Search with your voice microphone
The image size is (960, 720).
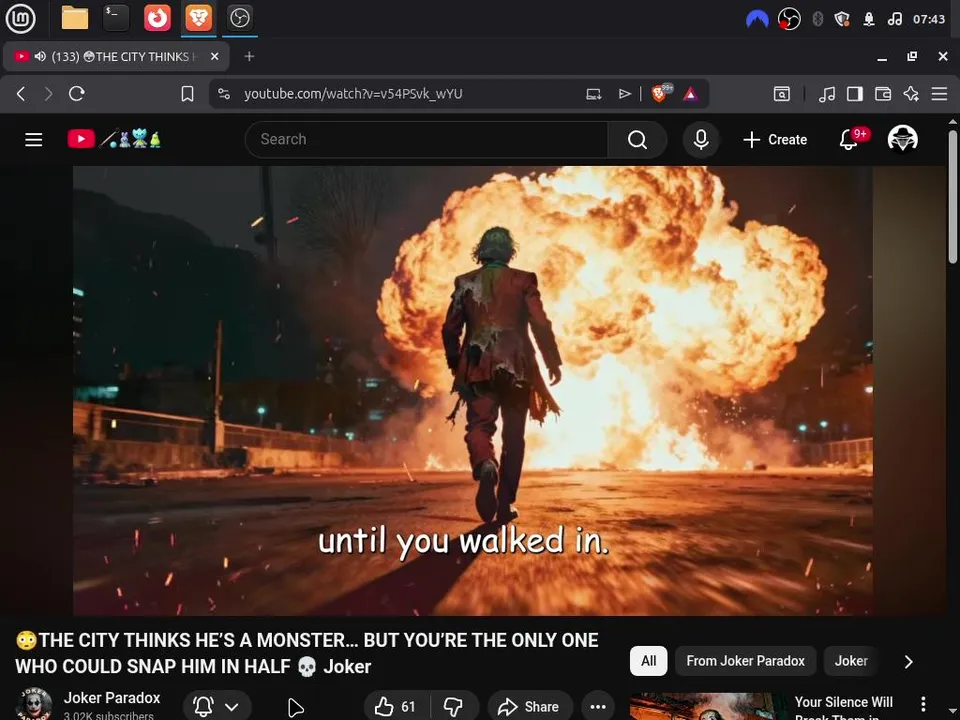pyautogui.click(x=701, y=140)
